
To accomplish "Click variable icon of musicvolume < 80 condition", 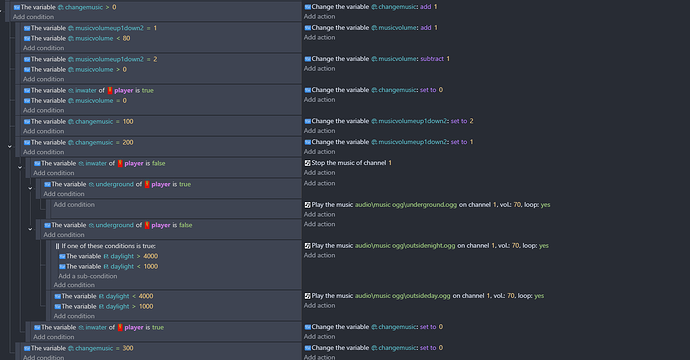I will [27, 39].
